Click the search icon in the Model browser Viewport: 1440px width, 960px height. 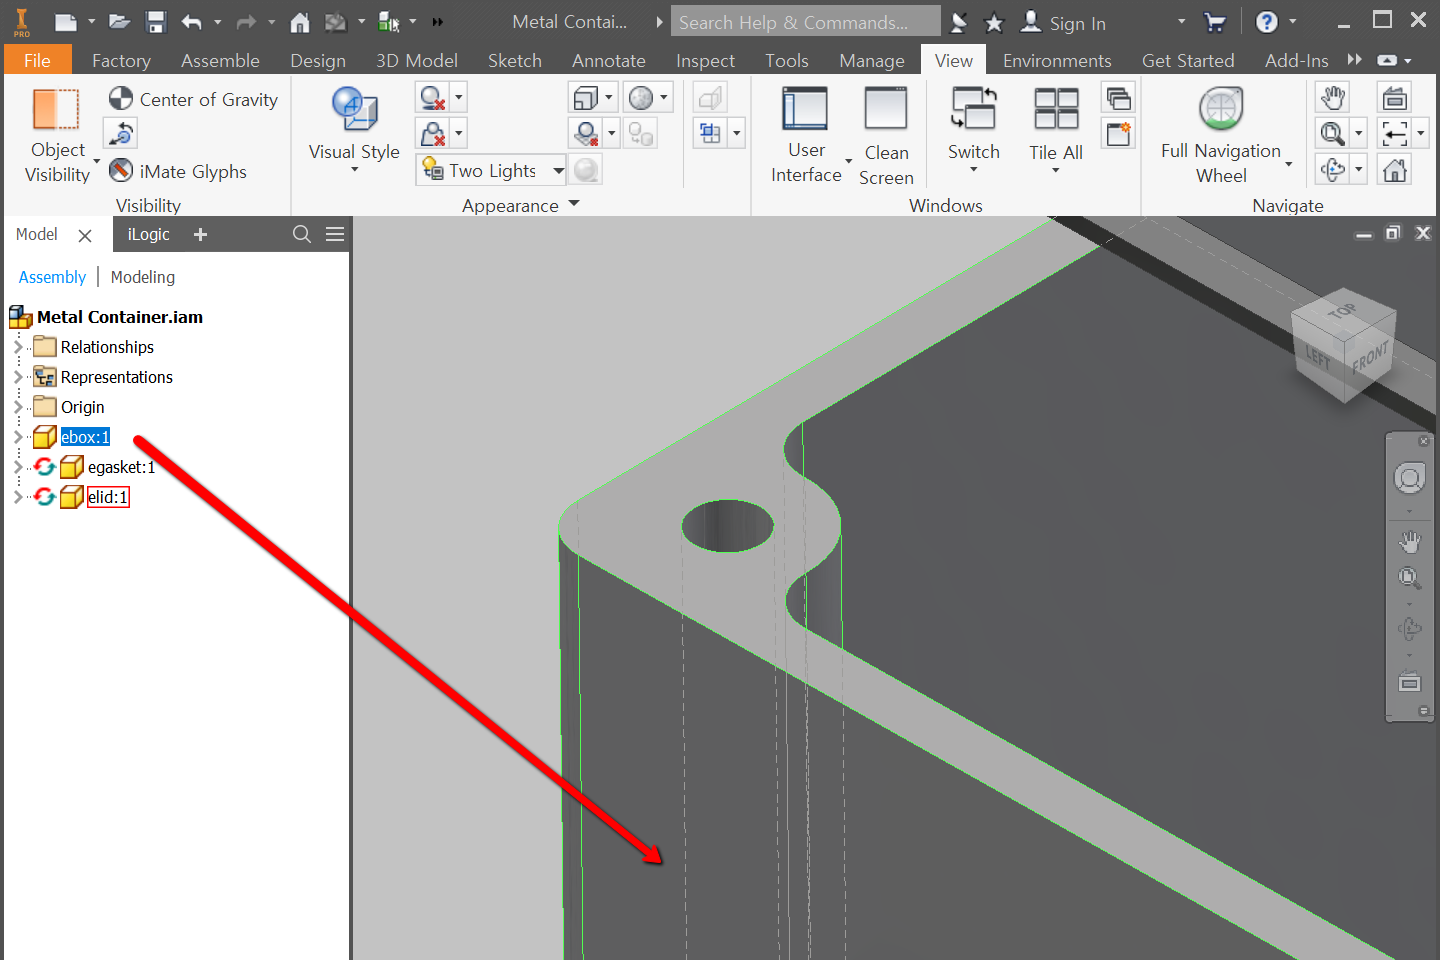pos(301,234)
